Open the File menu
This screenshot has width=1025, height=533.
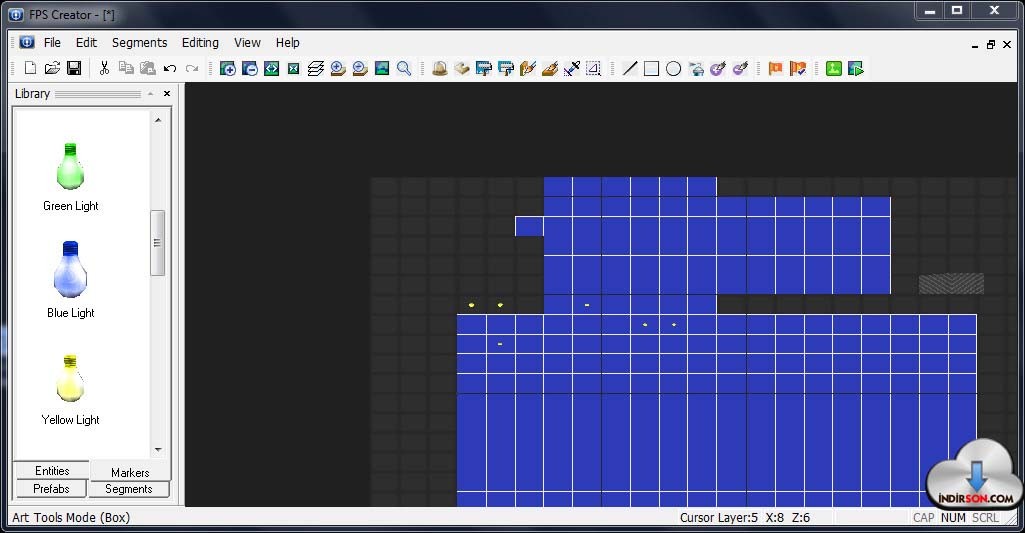tap(52, 43)
